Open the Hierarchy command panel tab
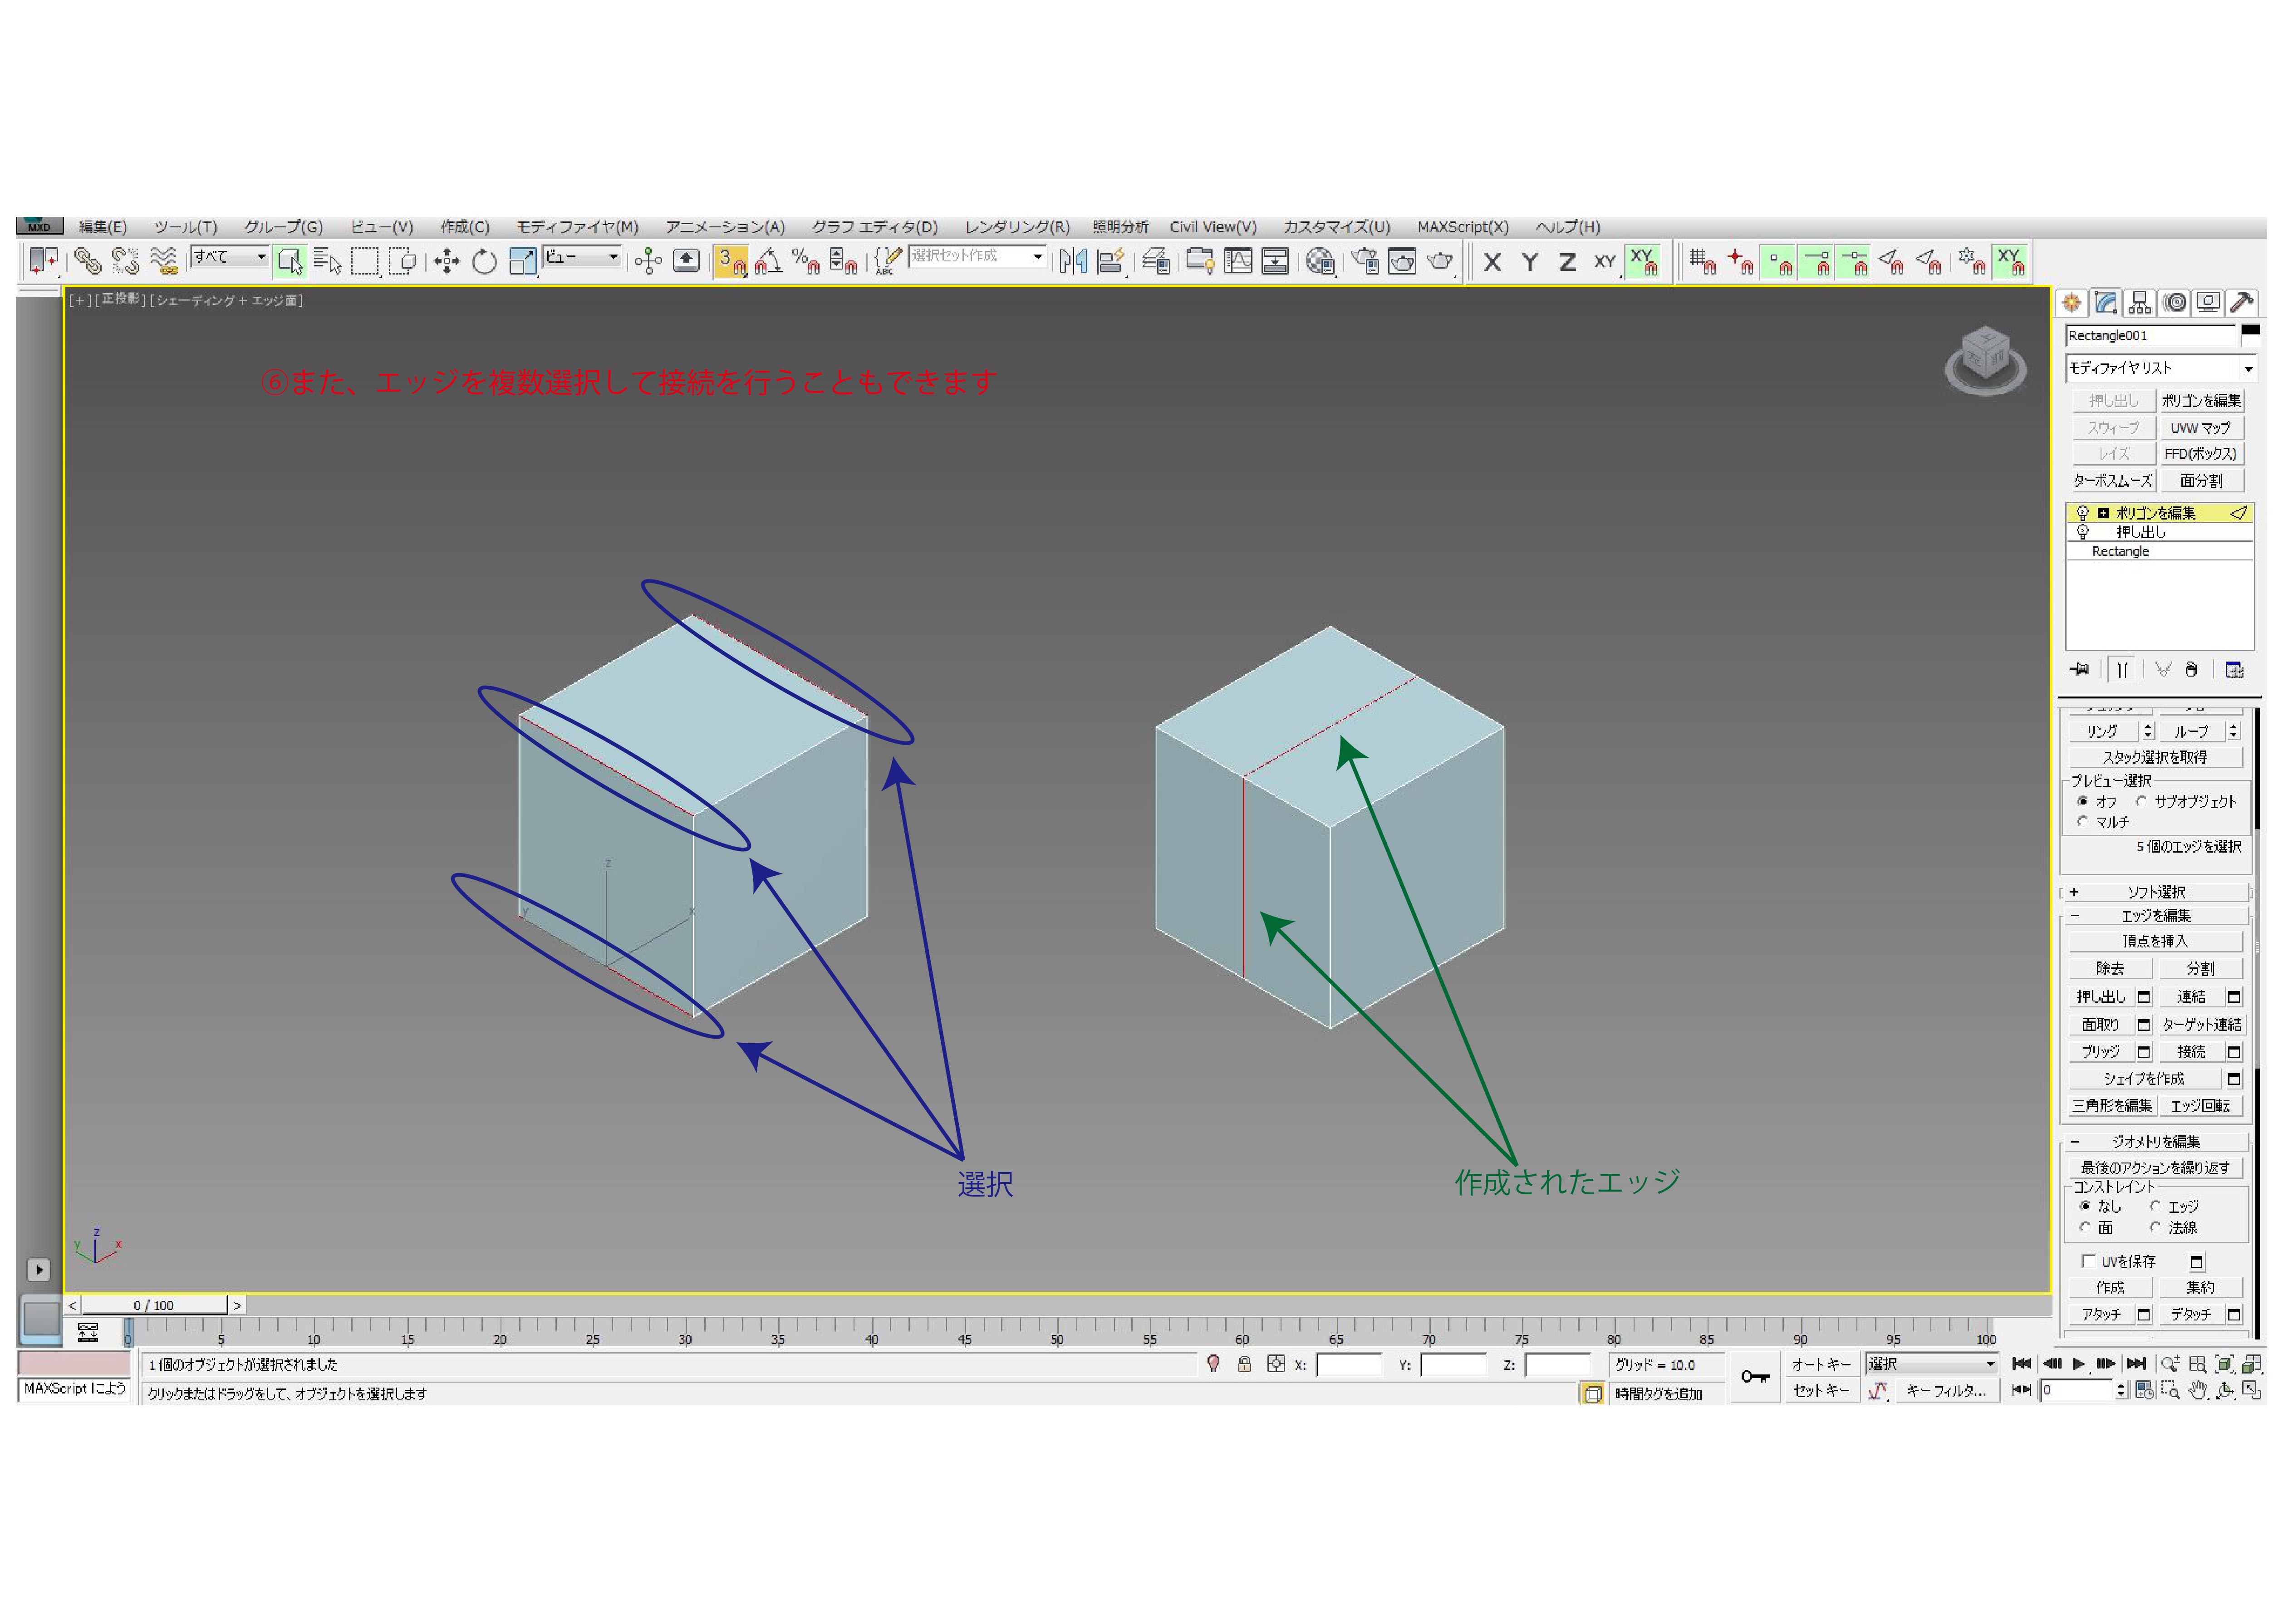 click(2139, 302)
